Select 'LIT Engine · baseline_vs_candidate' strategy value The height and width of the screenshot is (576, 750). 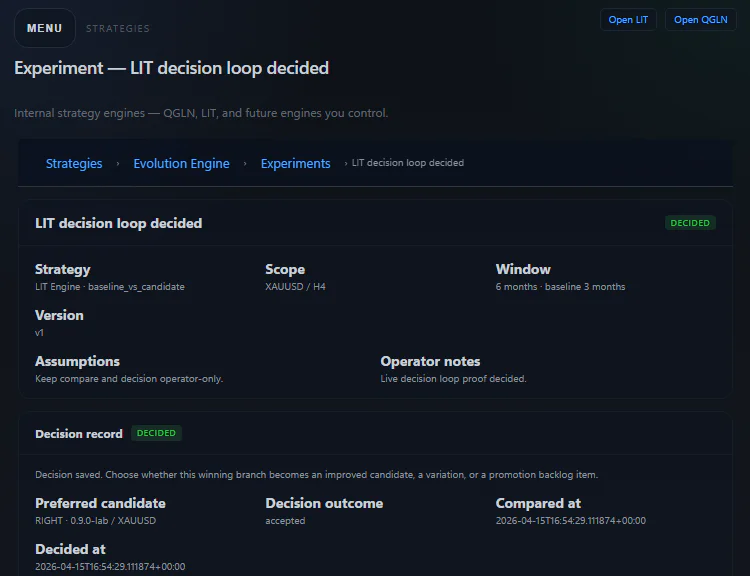point(110,287)
